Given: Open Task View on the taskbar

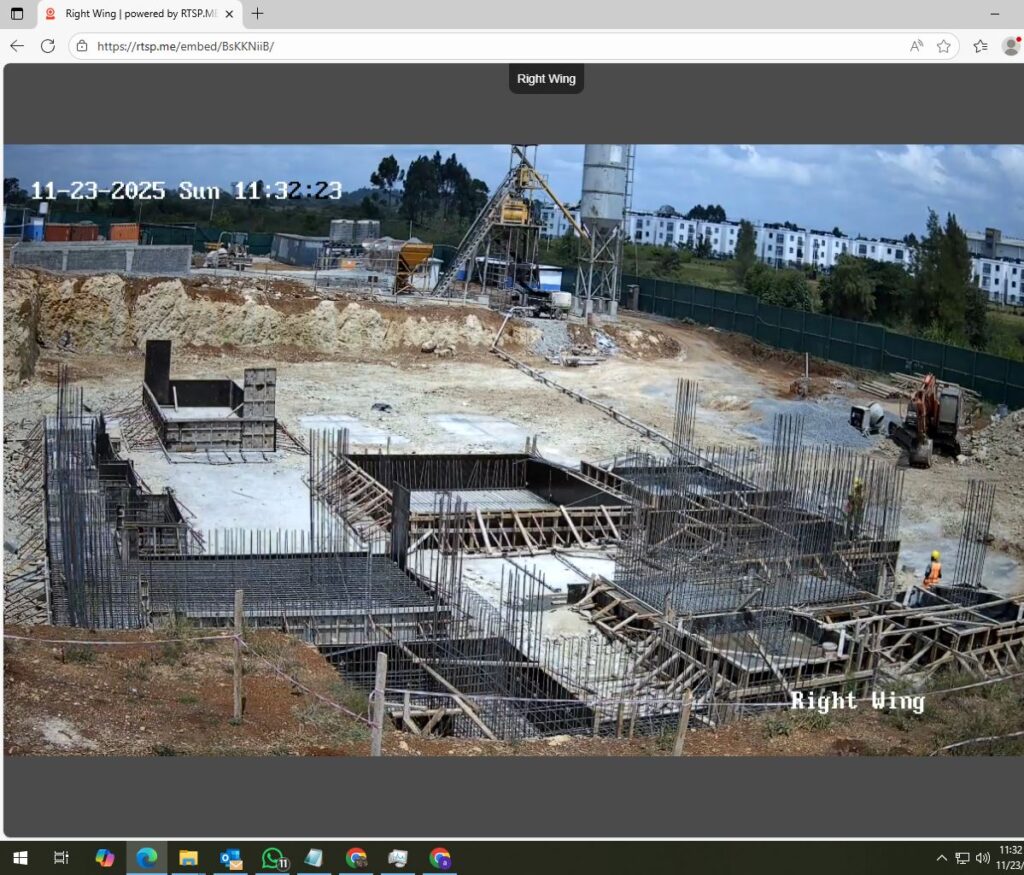Looking at the screenshot, I should click(61, 858).
